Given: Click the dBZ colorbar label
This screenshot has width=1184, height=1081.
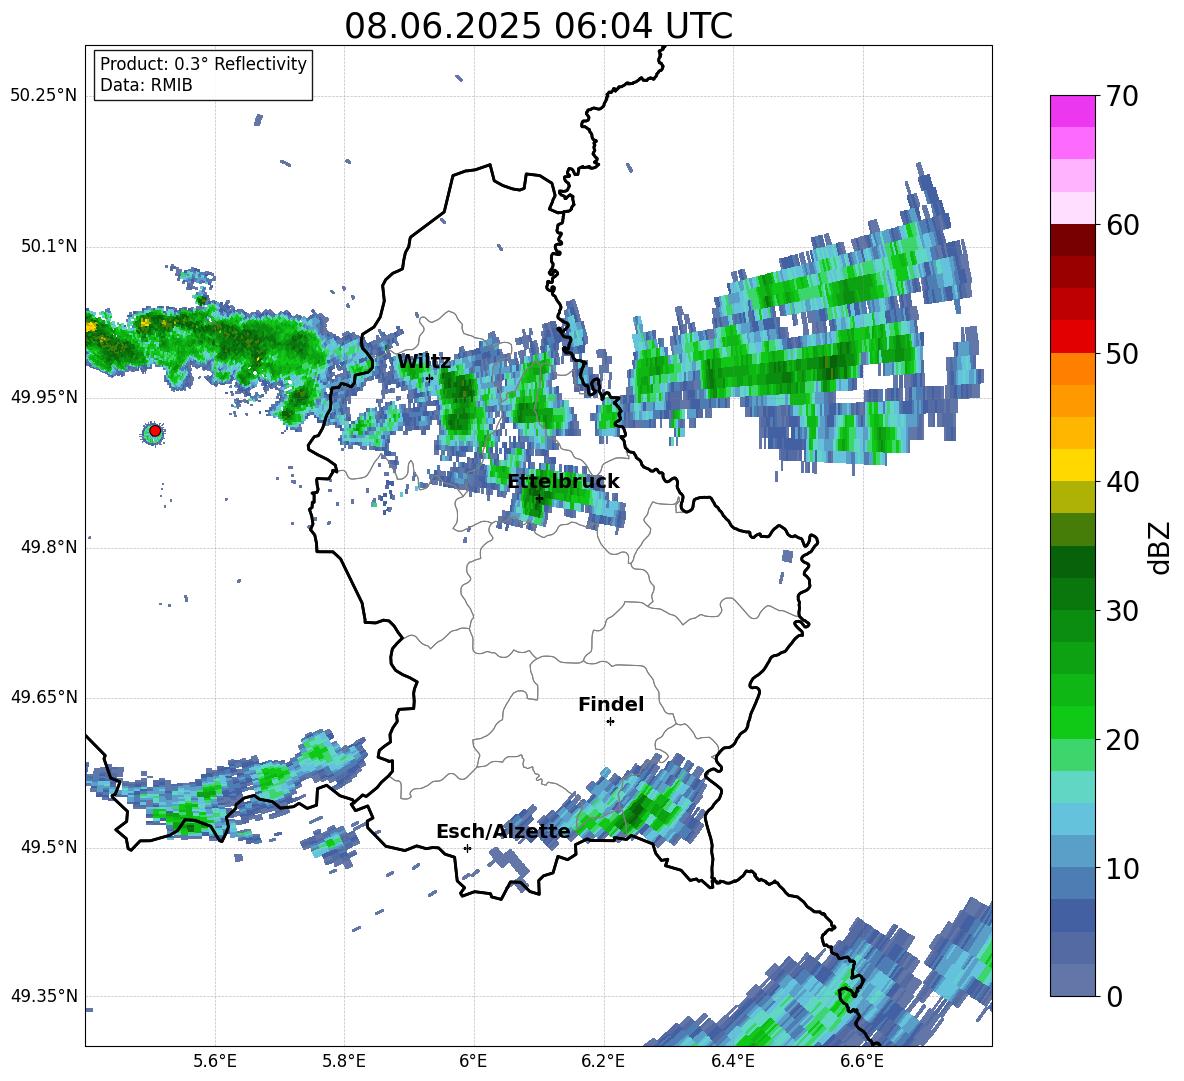Looking at the screenshot, I should coord(1161,547).
